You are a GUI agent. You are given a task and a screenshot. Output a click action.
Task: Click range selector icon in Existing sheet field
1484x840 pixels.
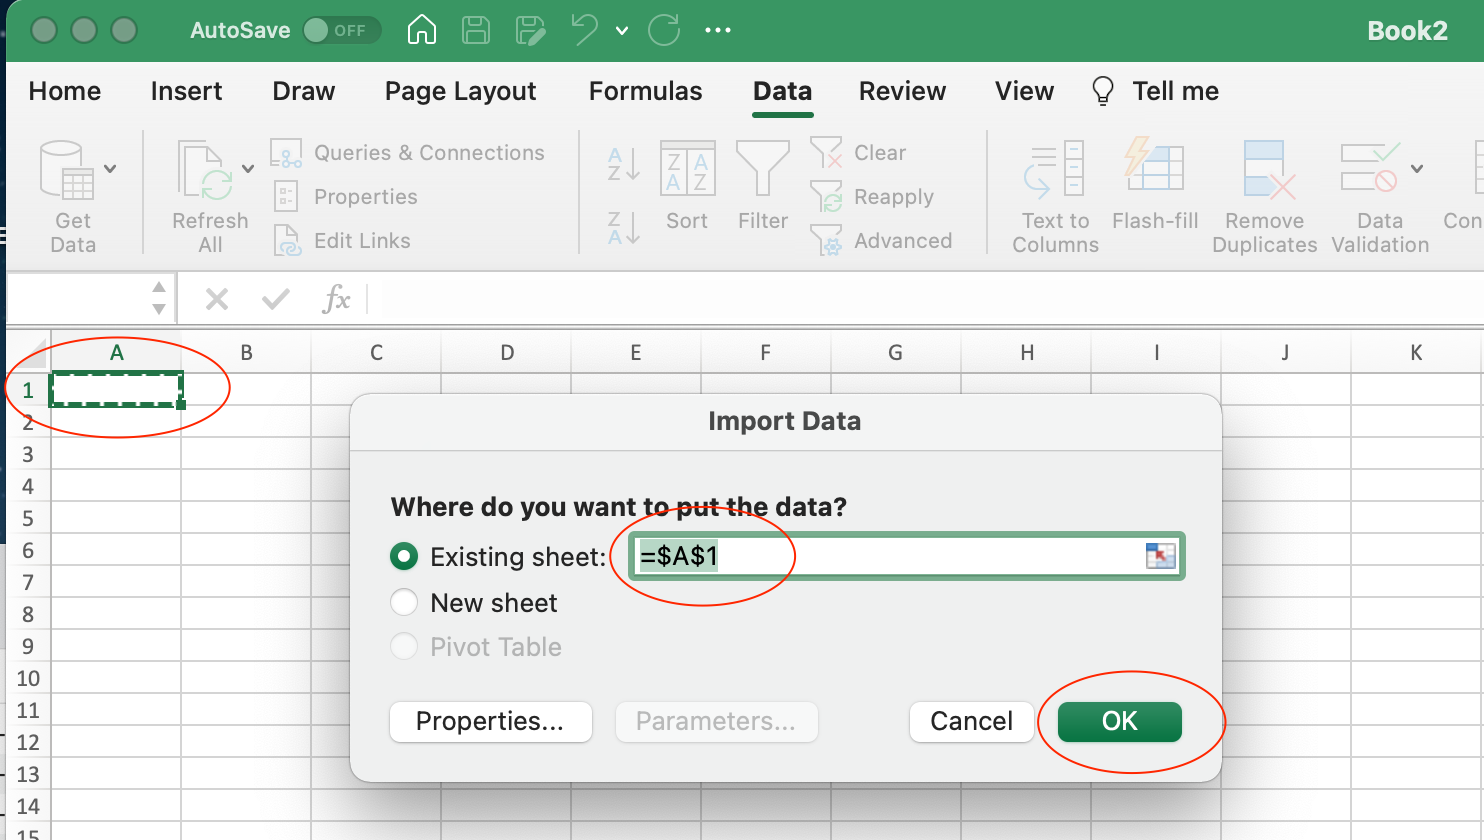[1160, 556]
